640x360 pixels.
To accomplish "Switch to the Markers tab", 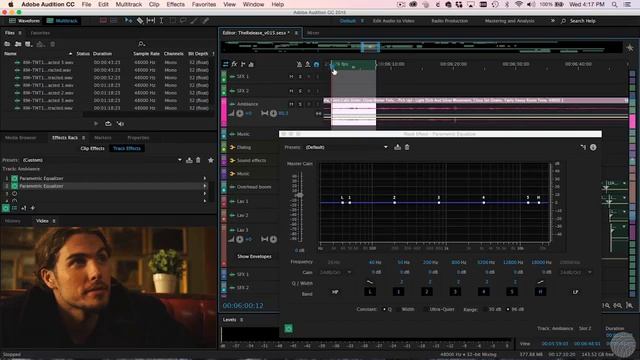I will coord(102,138).
